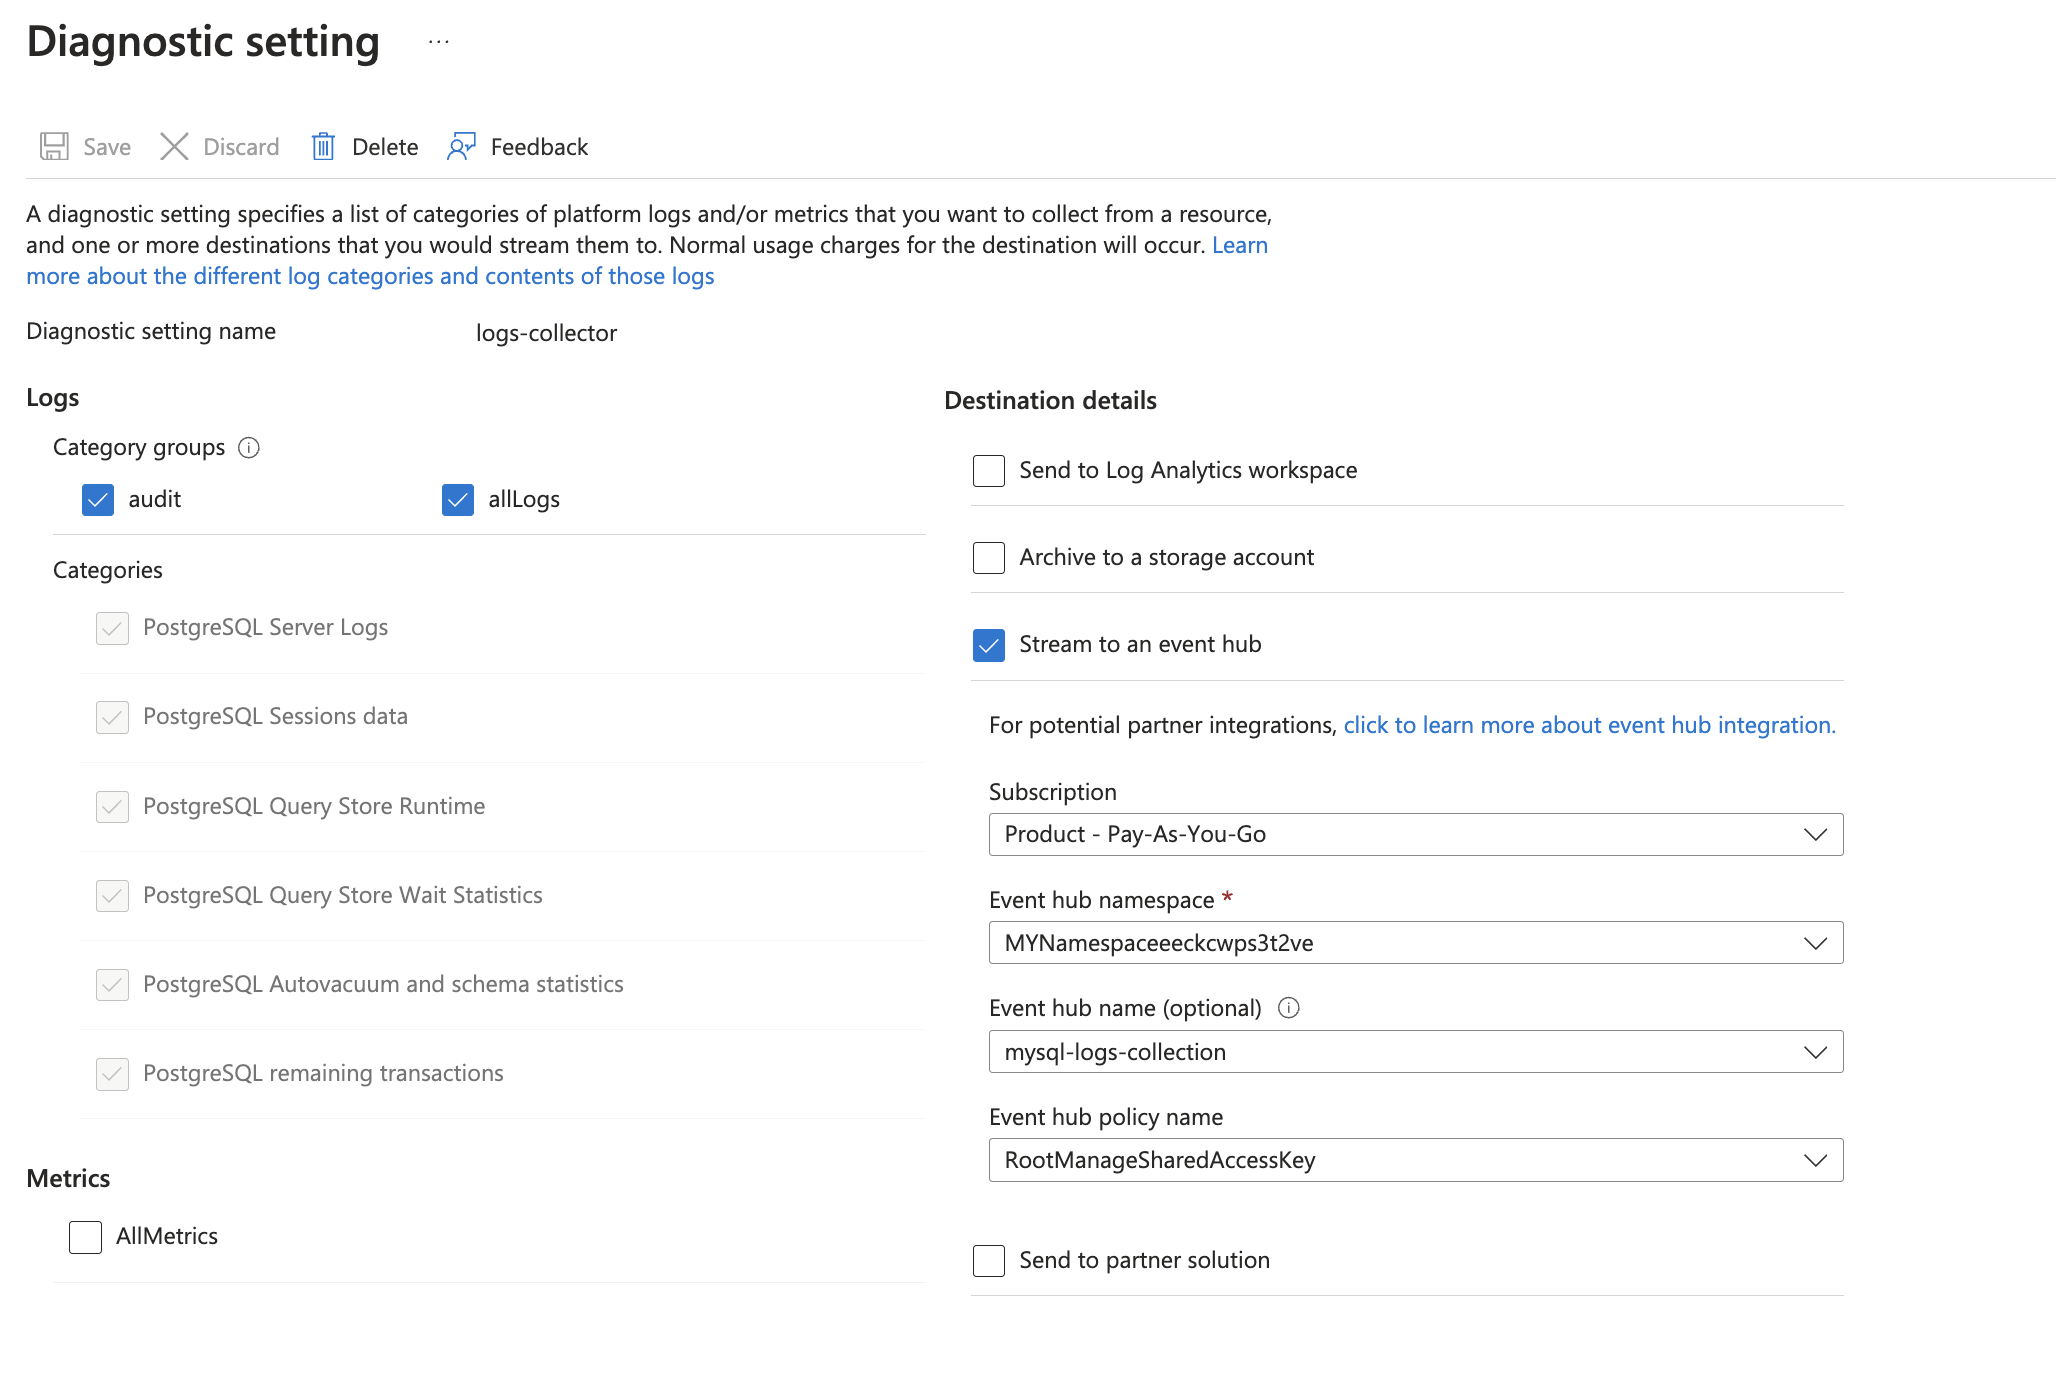Expand the Event hub policy name dropdown
The width and height of the screenshot is (2056, 1384).
click(1815, 1158)
